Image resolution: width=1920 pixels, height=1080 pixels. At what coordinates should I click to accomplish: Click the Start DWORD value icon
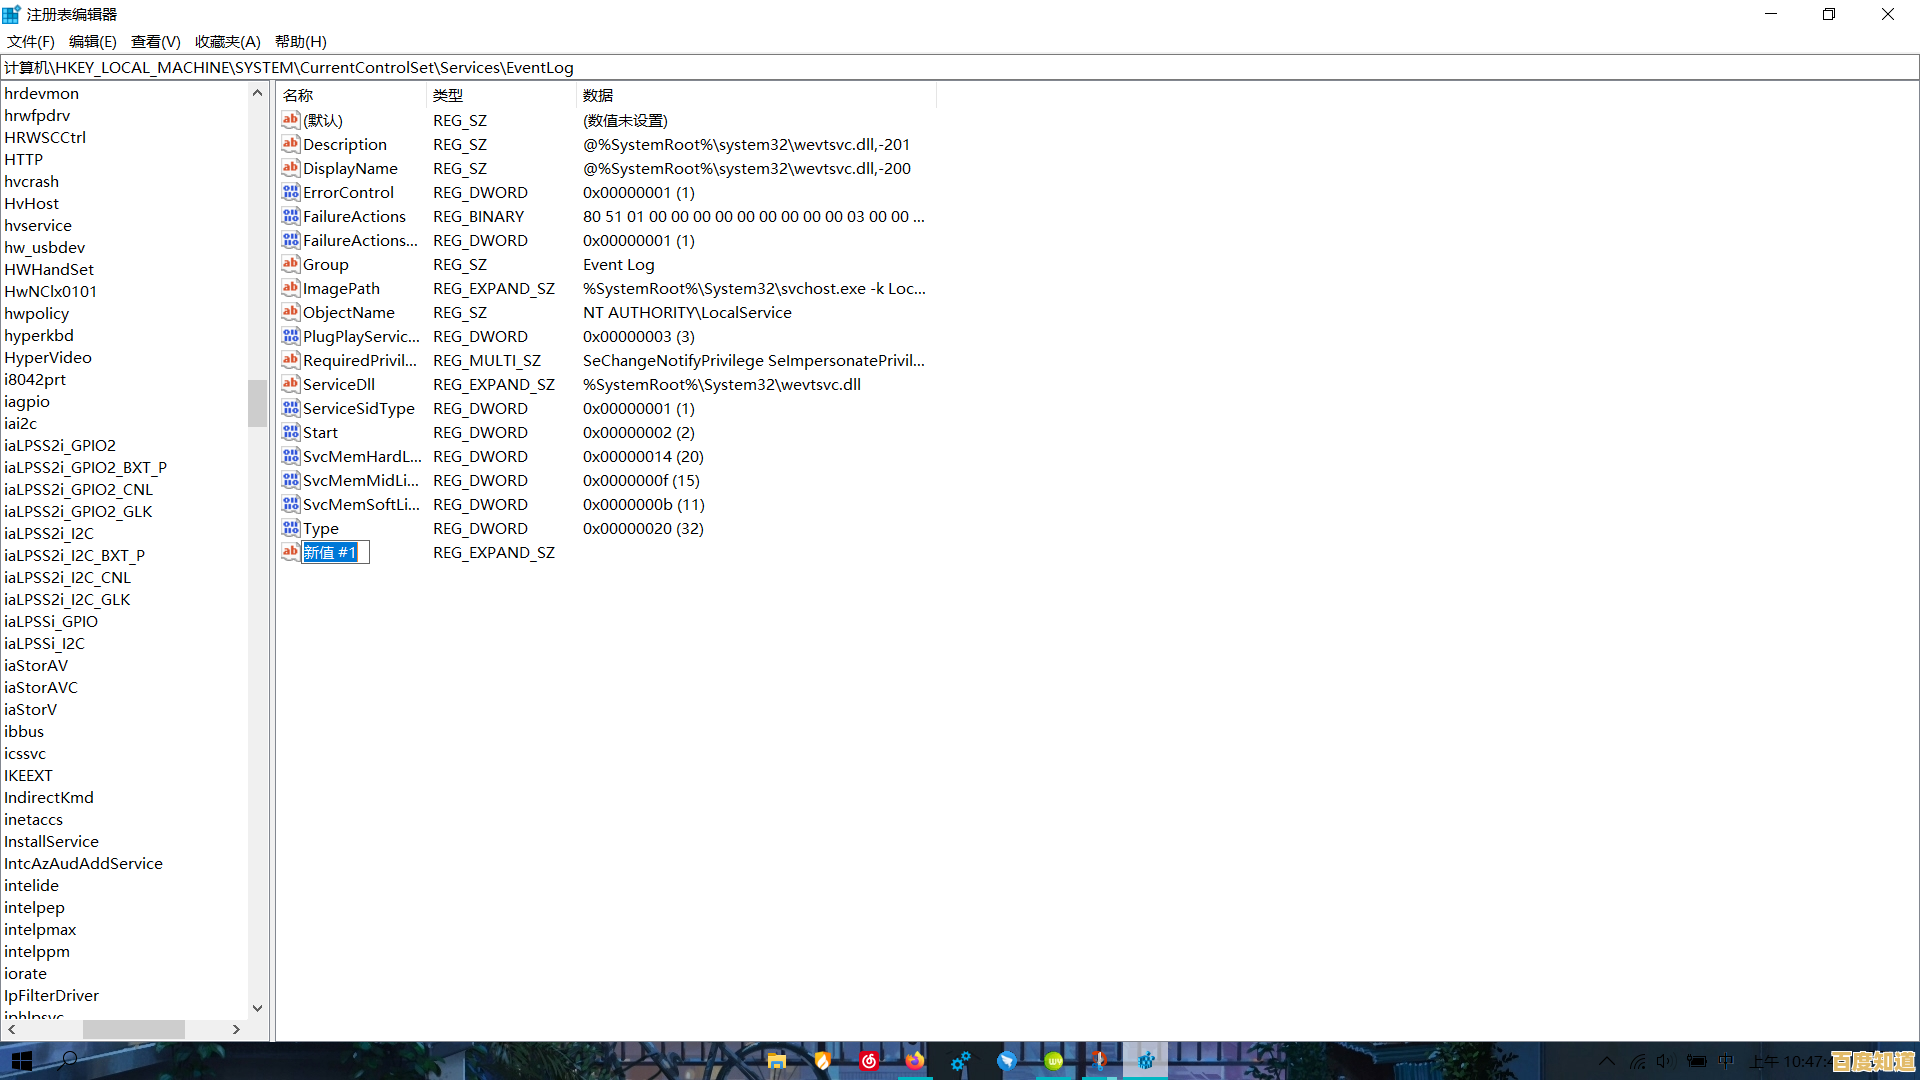(x=291, y=432)
